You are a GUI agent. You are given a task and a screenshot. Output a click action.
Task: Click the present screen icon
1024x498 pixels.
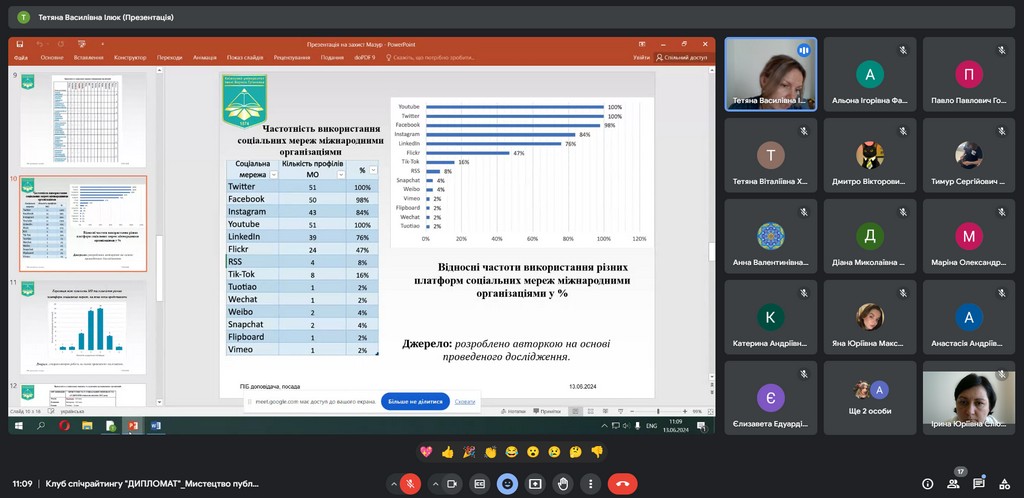click(x=535, y=483)
